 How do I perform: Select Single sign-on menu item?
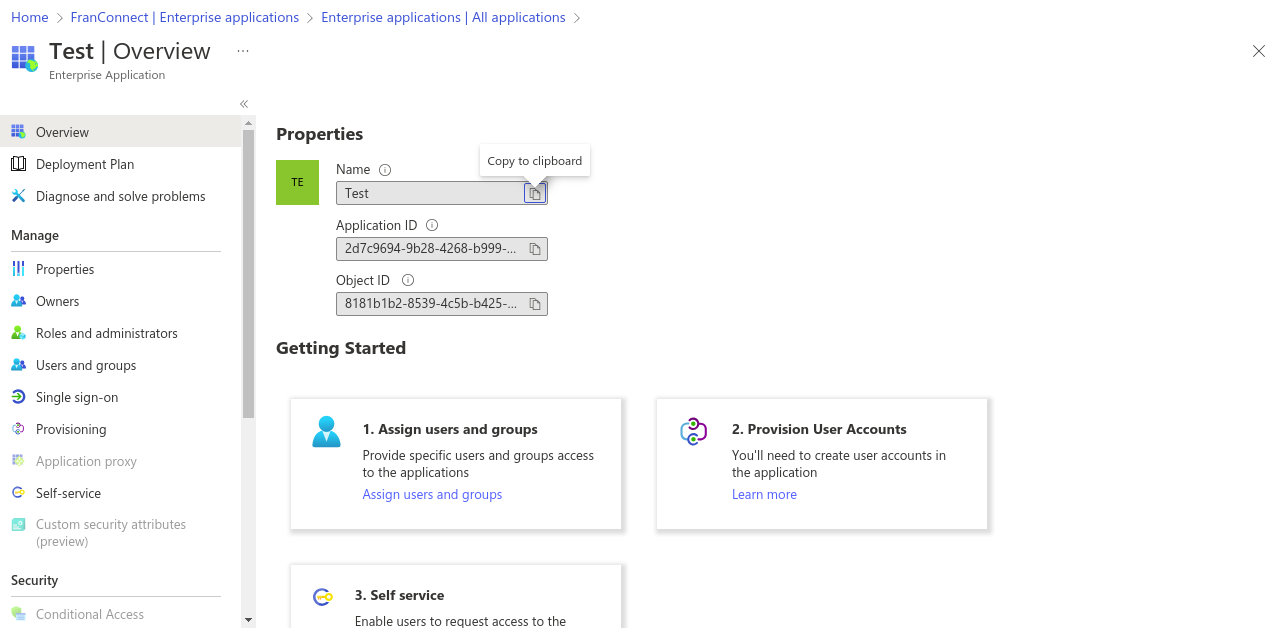[120, 397]
